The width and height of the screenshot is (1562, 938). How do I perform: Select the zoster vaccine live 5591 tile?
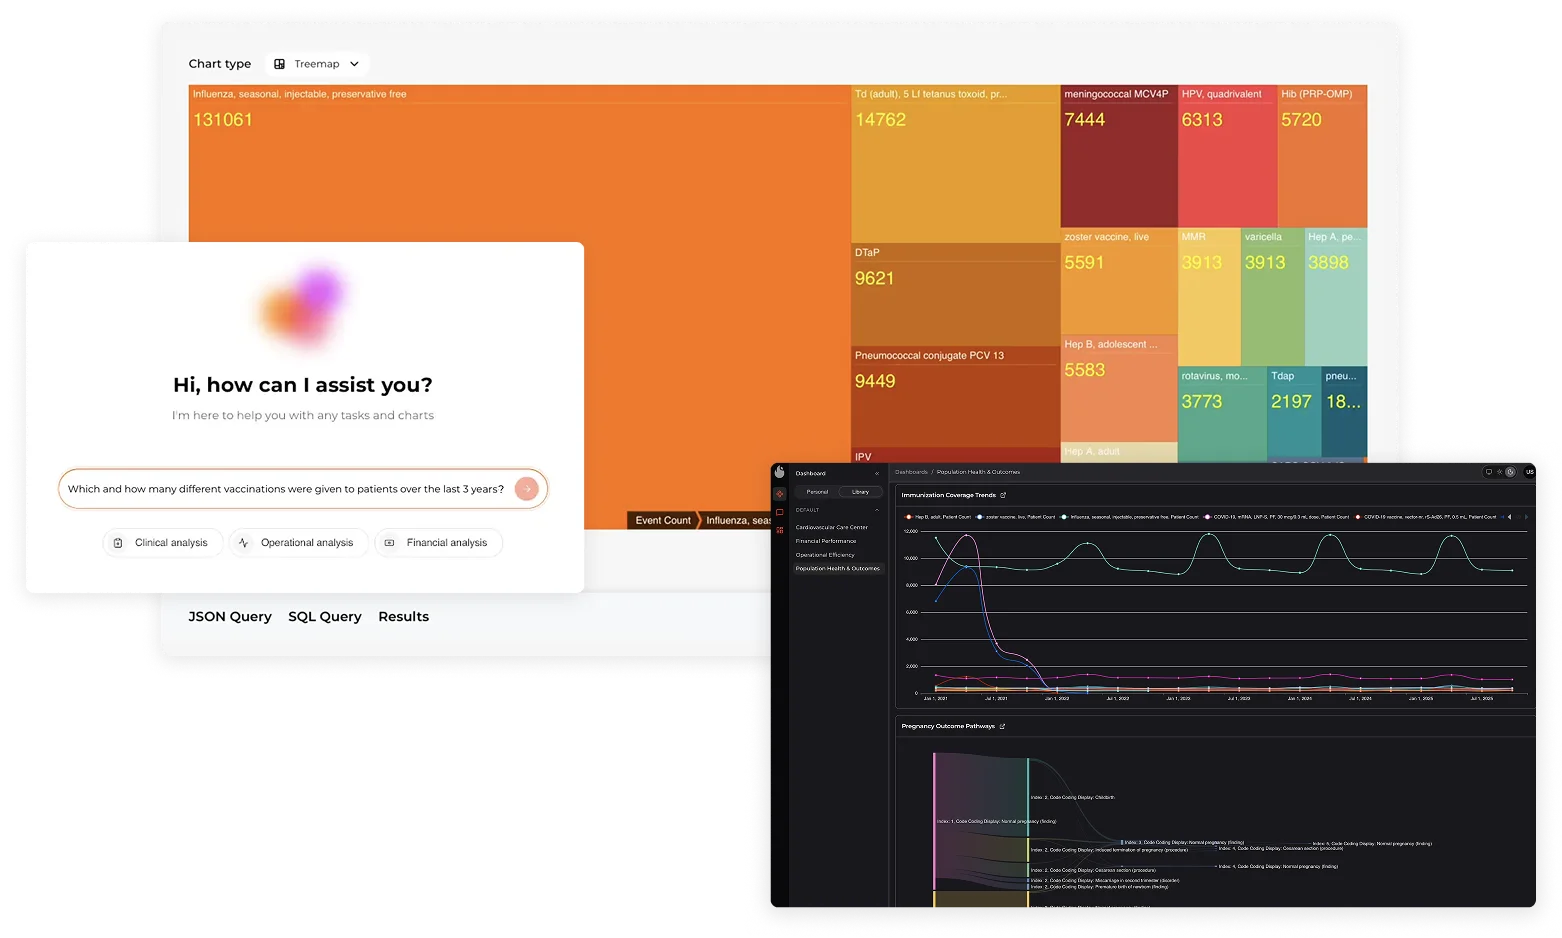[1119, 282]
